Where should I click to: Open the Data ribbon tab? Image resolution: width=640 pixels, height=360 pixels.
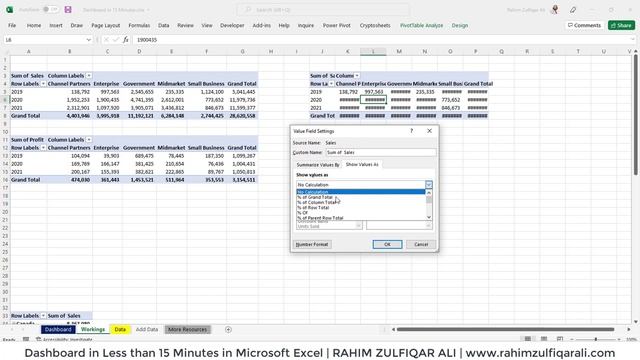click(x=164, y=25)
